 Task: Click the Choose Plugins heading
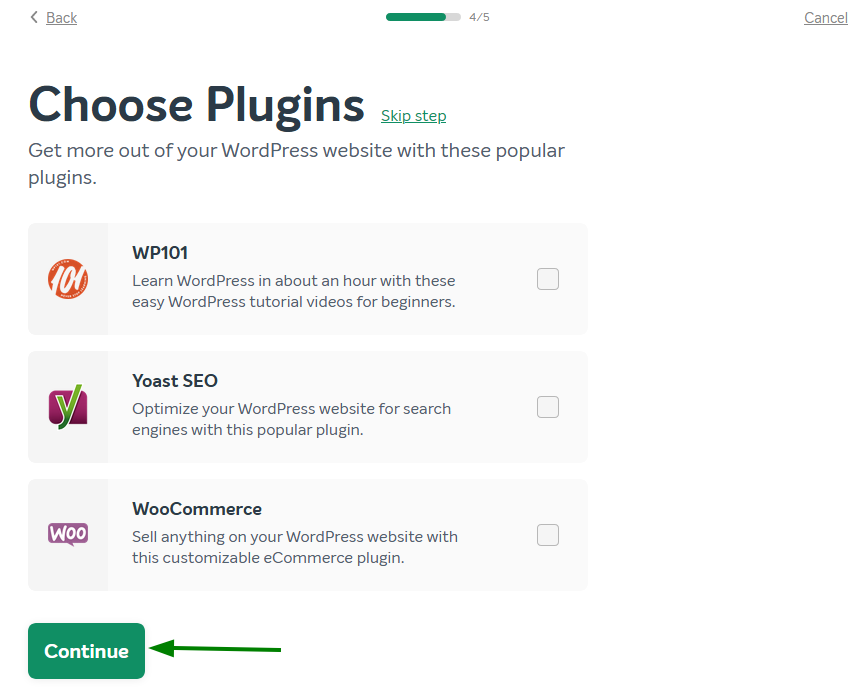click(196, 104)
